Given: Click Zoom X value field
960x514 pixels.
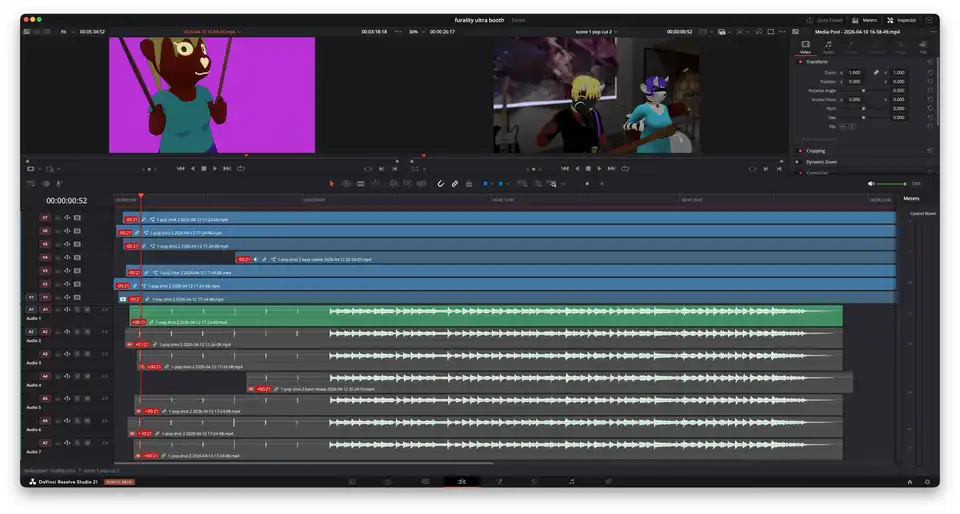Looking at the screenshot, I should coord(855,73).
